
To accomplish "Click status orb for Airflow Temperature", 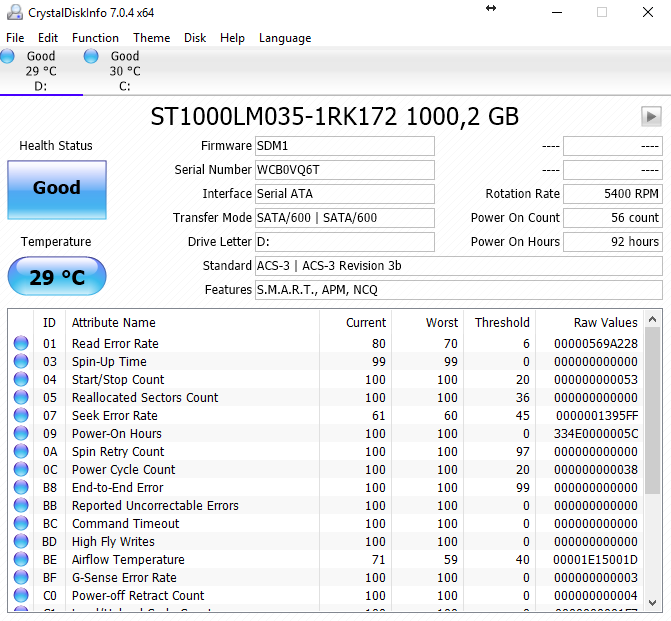I will 21,560.
